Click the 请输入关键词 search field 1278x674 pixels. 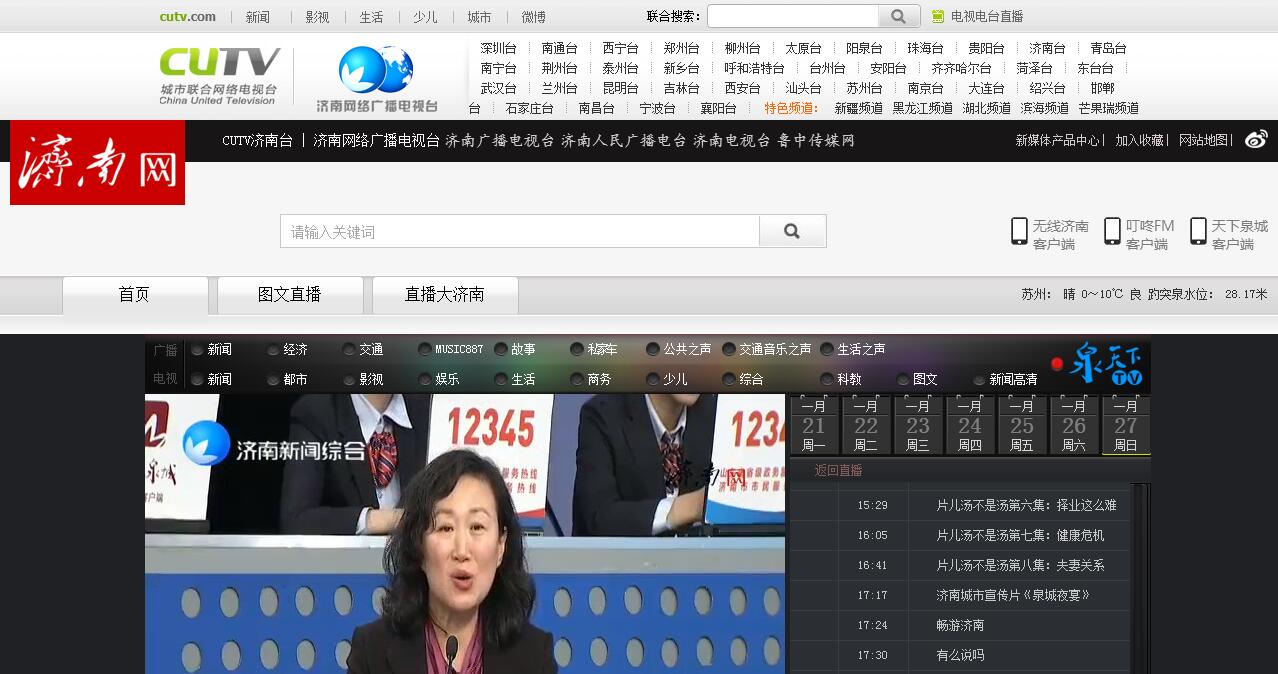click(x=519, y=232)
